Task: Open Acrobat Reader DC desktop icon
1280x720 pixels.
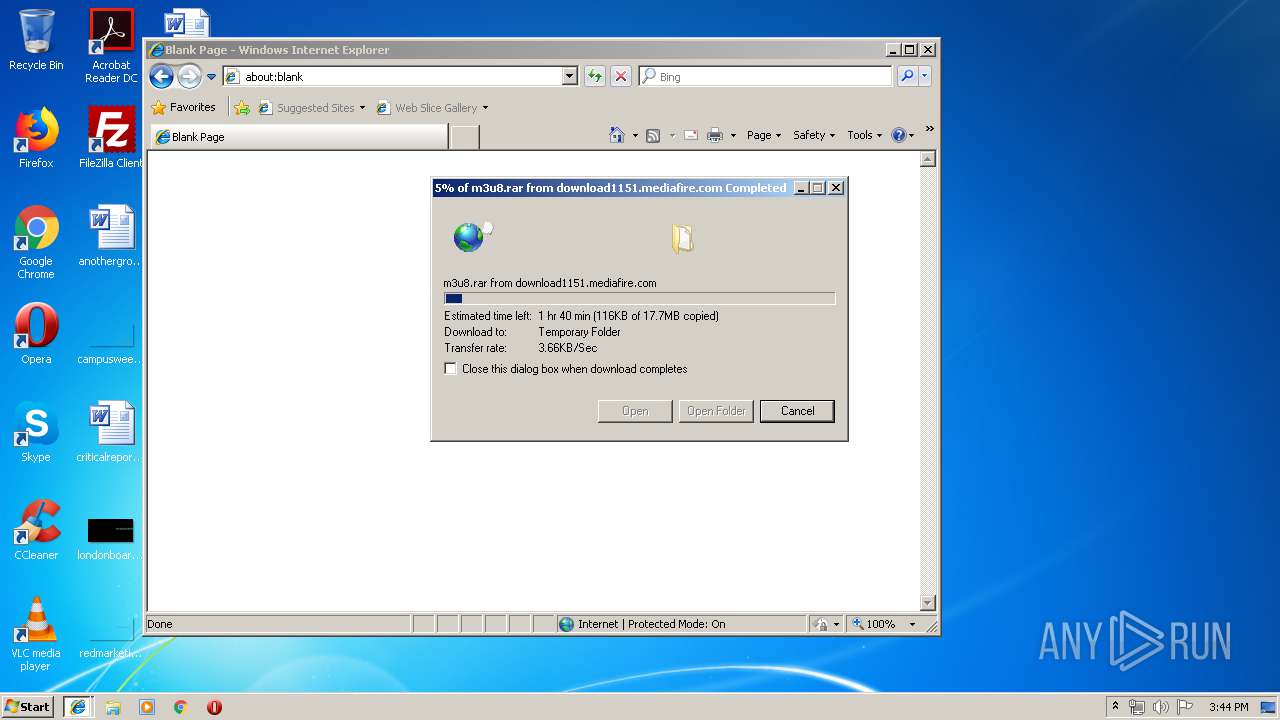Action: pos(111,46)
